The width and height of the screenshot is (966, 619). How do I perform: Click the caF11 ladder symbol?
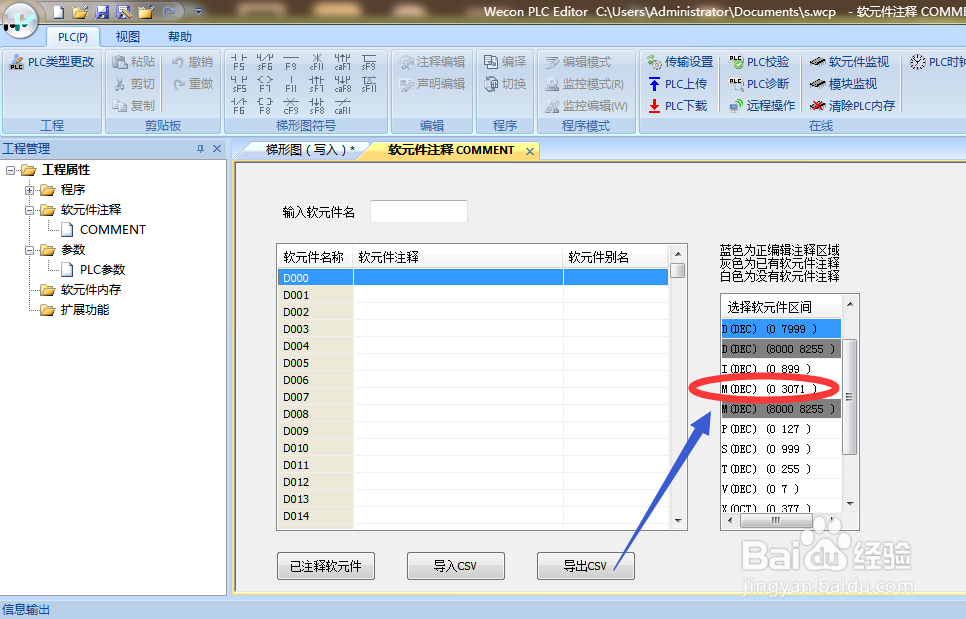pos(343,106)
